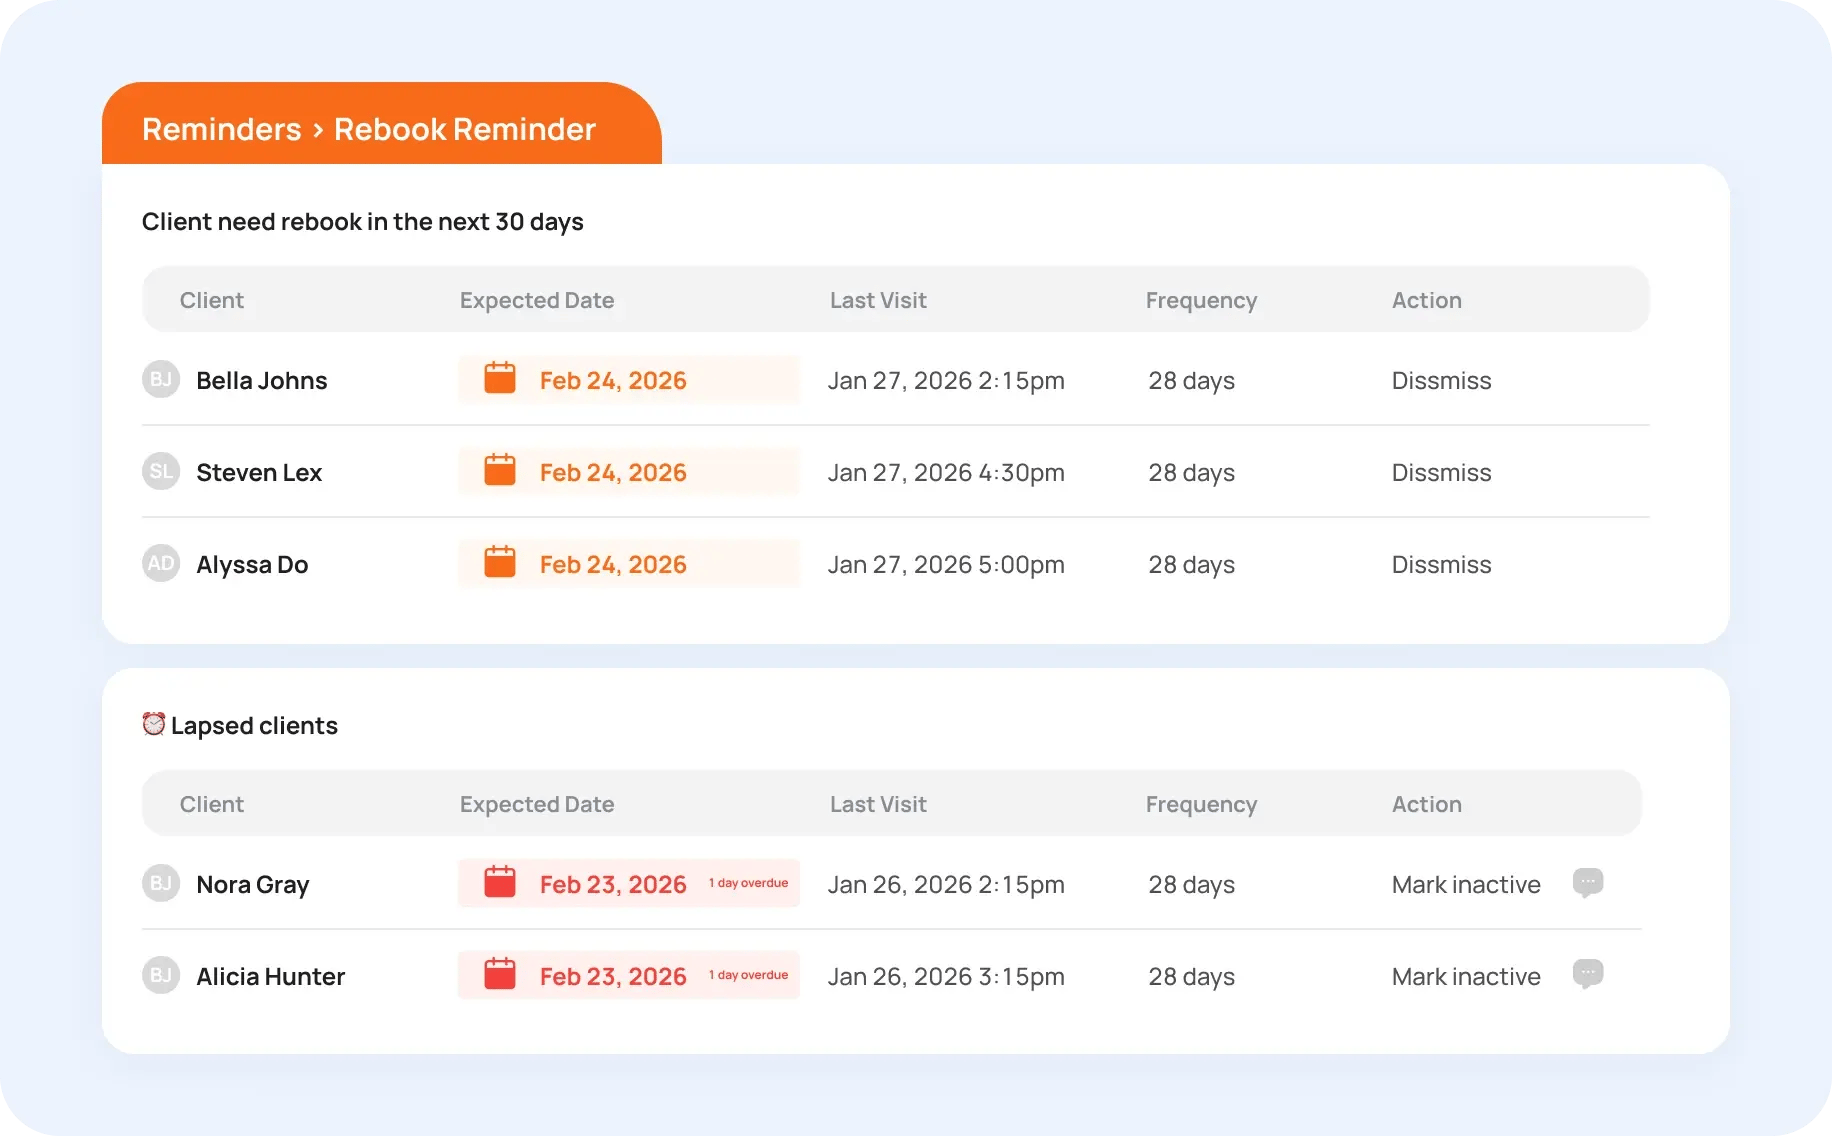Mark Alicia Hunter as inactive
Viewport: 1832px width, 1136px height.
click(1465, 977)
